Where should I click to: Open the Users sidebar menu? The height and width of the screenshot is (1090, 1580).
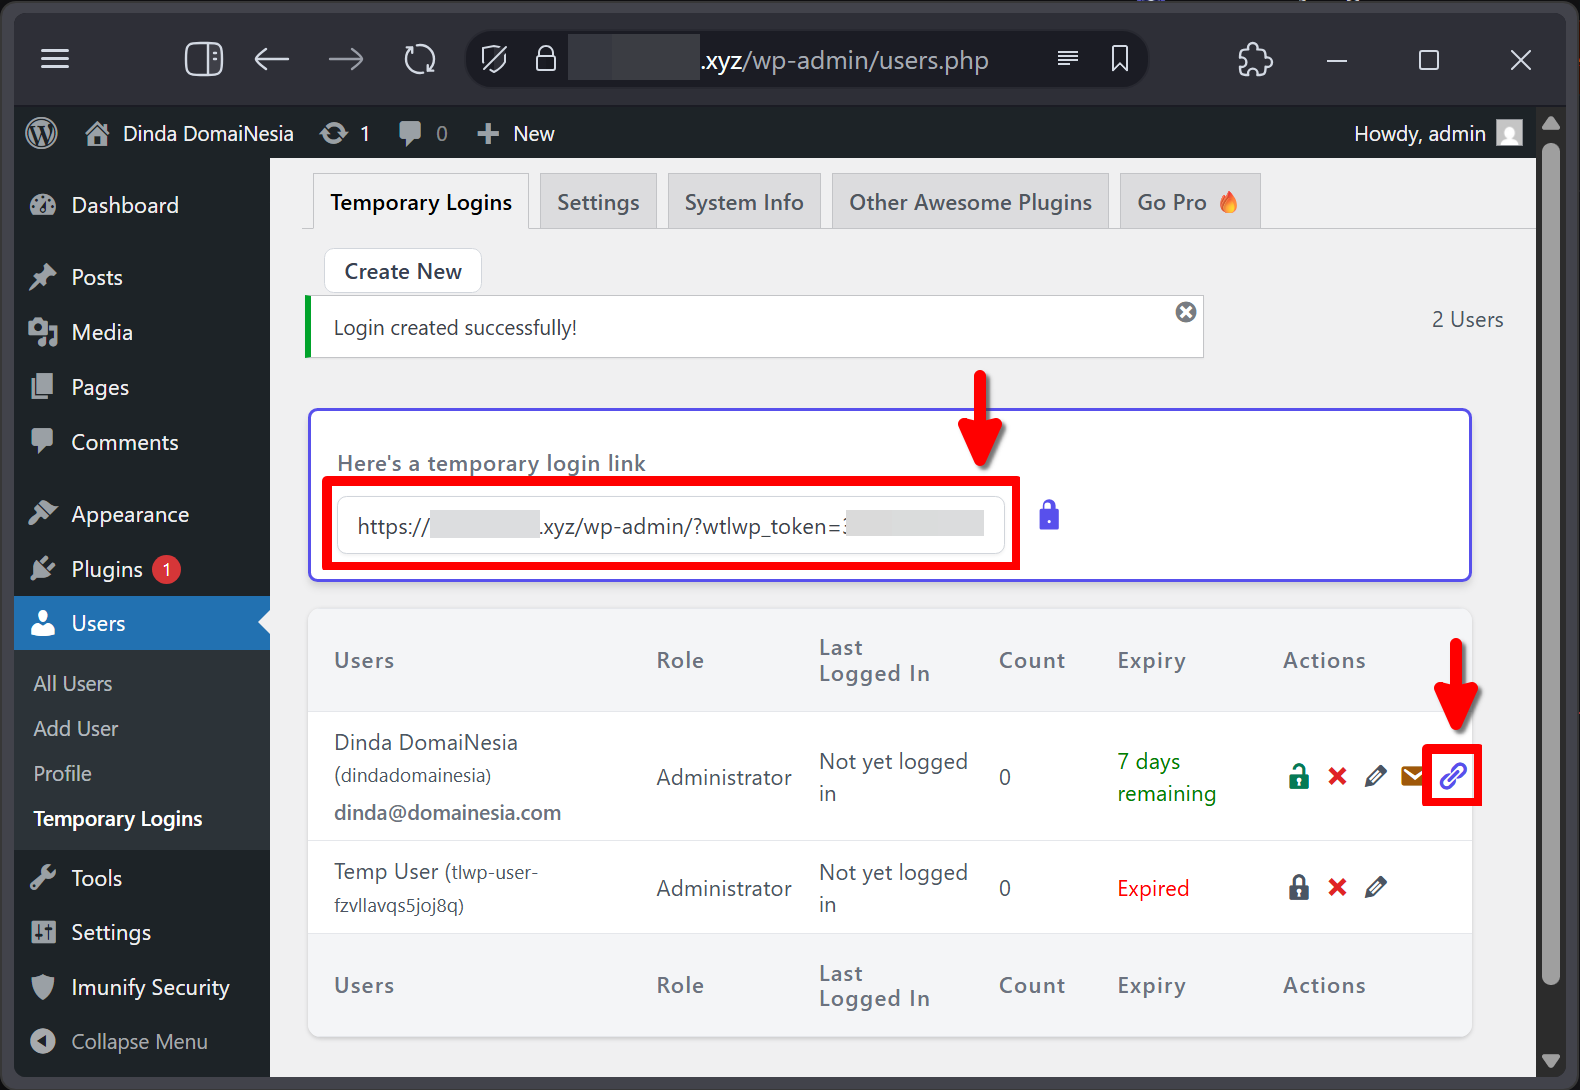[142, 623]
